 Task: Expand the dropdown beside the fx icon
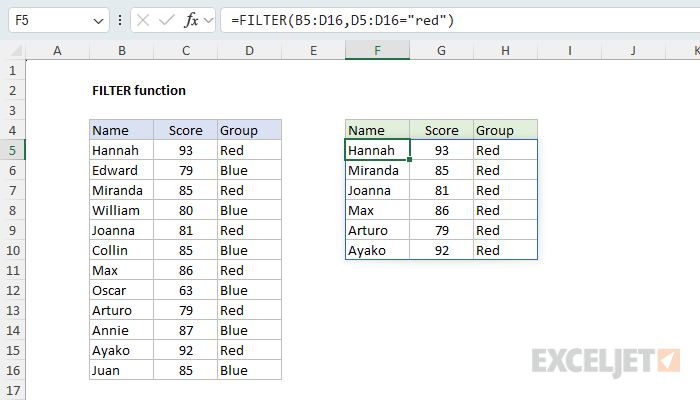[x=208, y=20]
